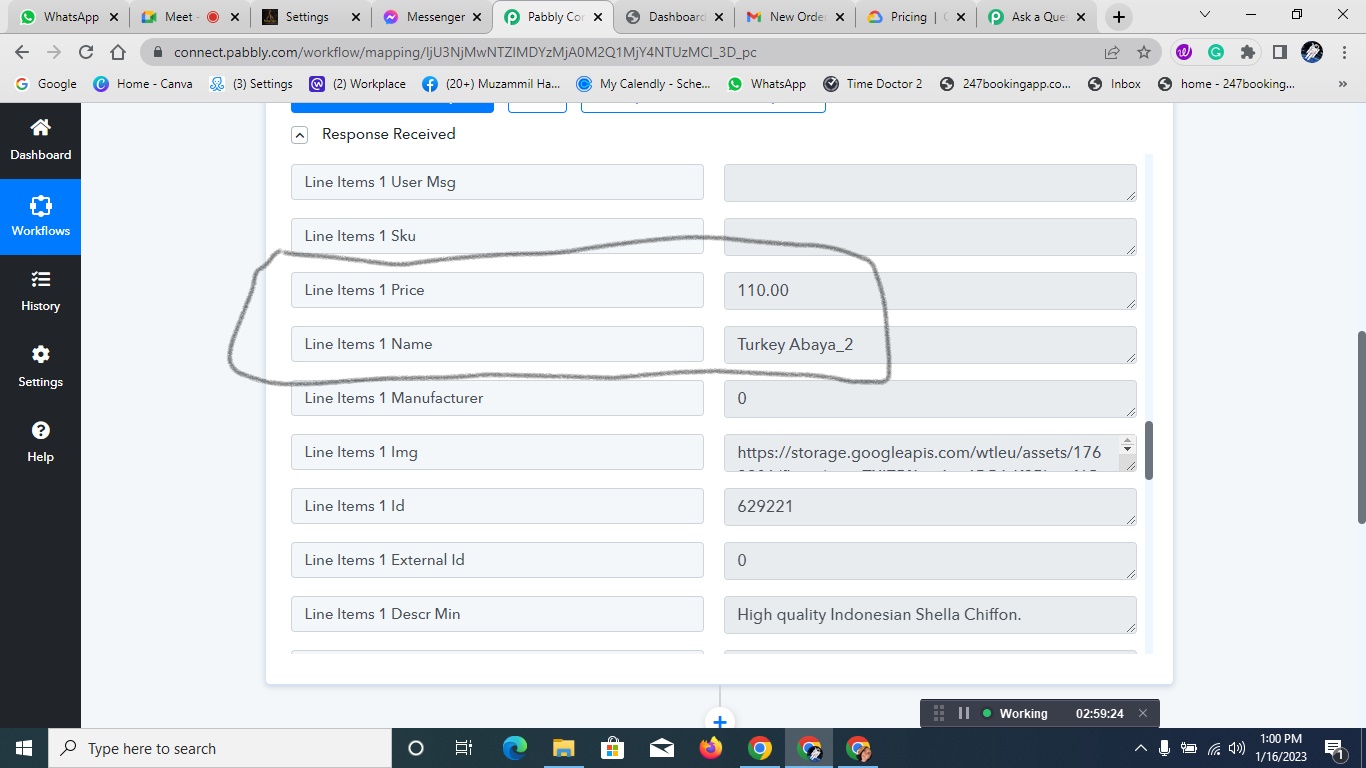The height and width of the screenshot is (768, 1366).
Task: Switch to the New Order Gmail tab
Action: click(x=794, y=17)
